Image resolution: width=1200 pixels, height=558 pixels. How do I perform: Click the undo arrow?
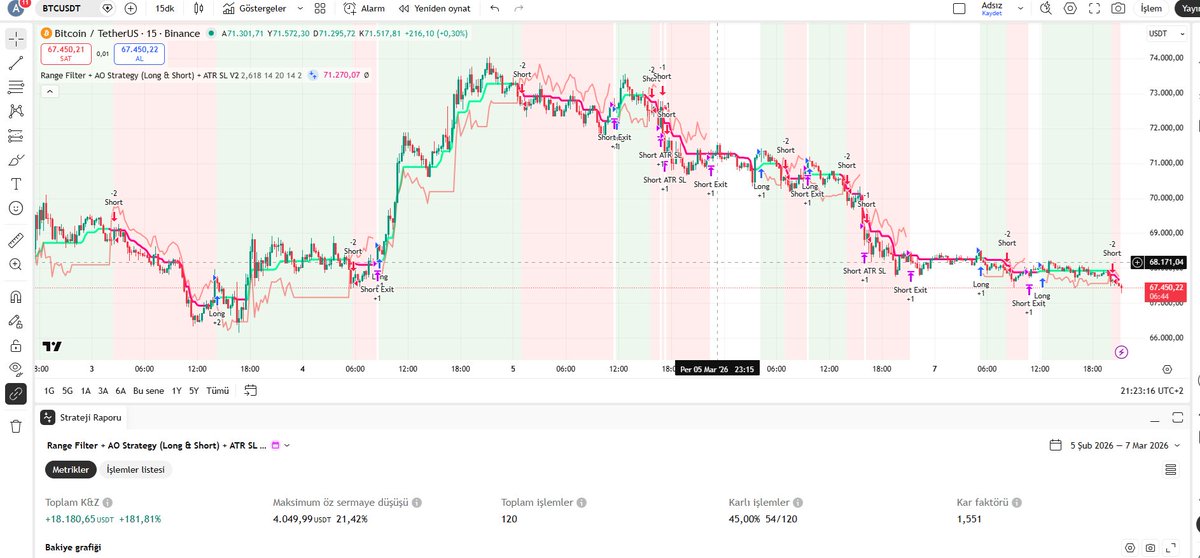point(495,9)
